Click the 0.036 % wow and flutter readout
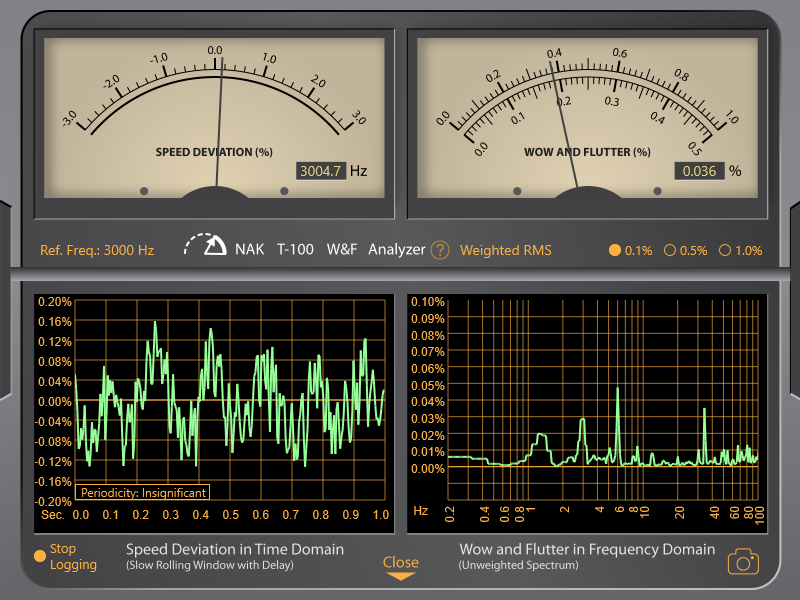 click(x=699, y=171)
